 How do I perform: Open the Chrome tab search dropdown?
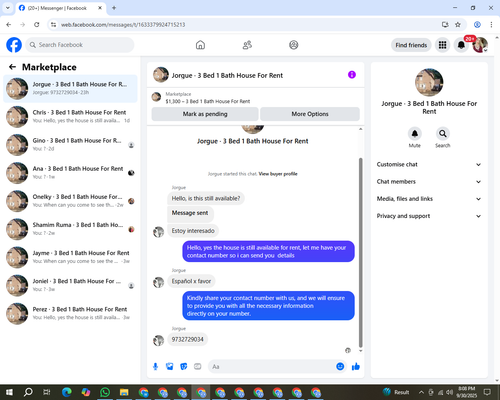tap(7, 8)
